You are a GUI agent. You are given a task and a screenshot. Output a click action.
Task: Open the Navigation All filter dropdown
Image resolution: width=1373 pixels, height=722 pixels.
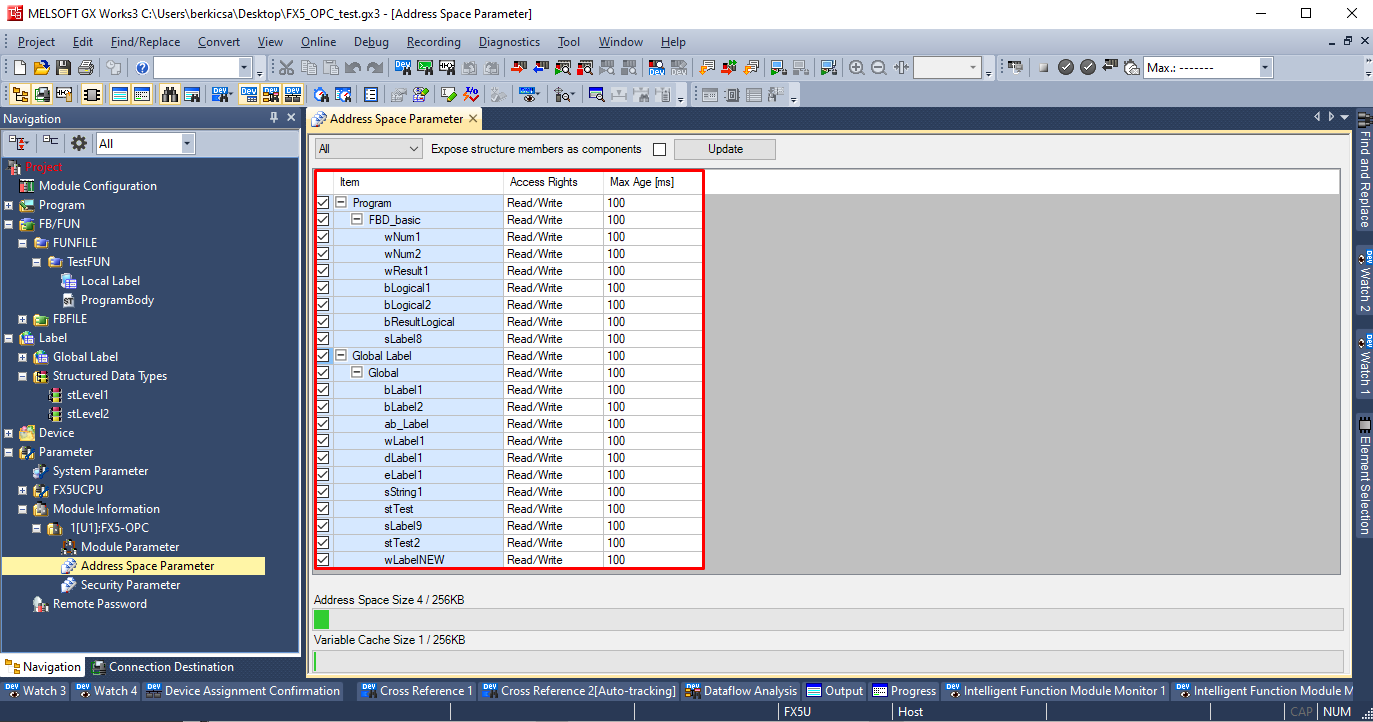coord(187,143)
